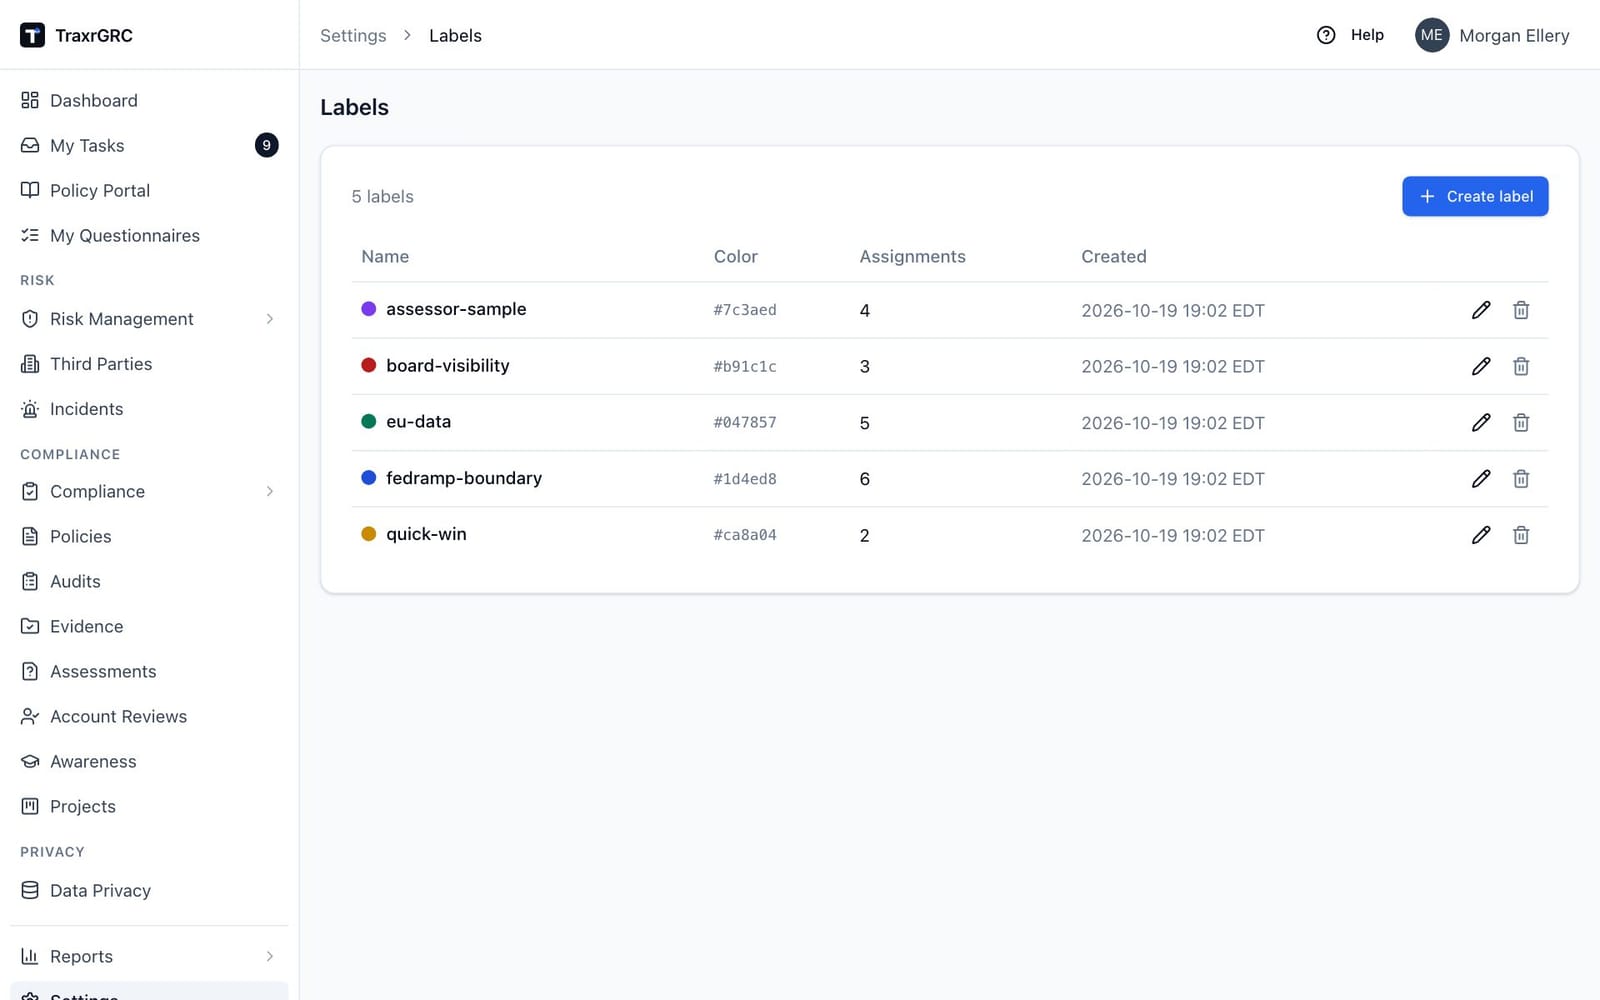The height and width of the screenshot is (1000, 1600).
Task: Click the color code #b91c1c
Action: pos(745,367)
